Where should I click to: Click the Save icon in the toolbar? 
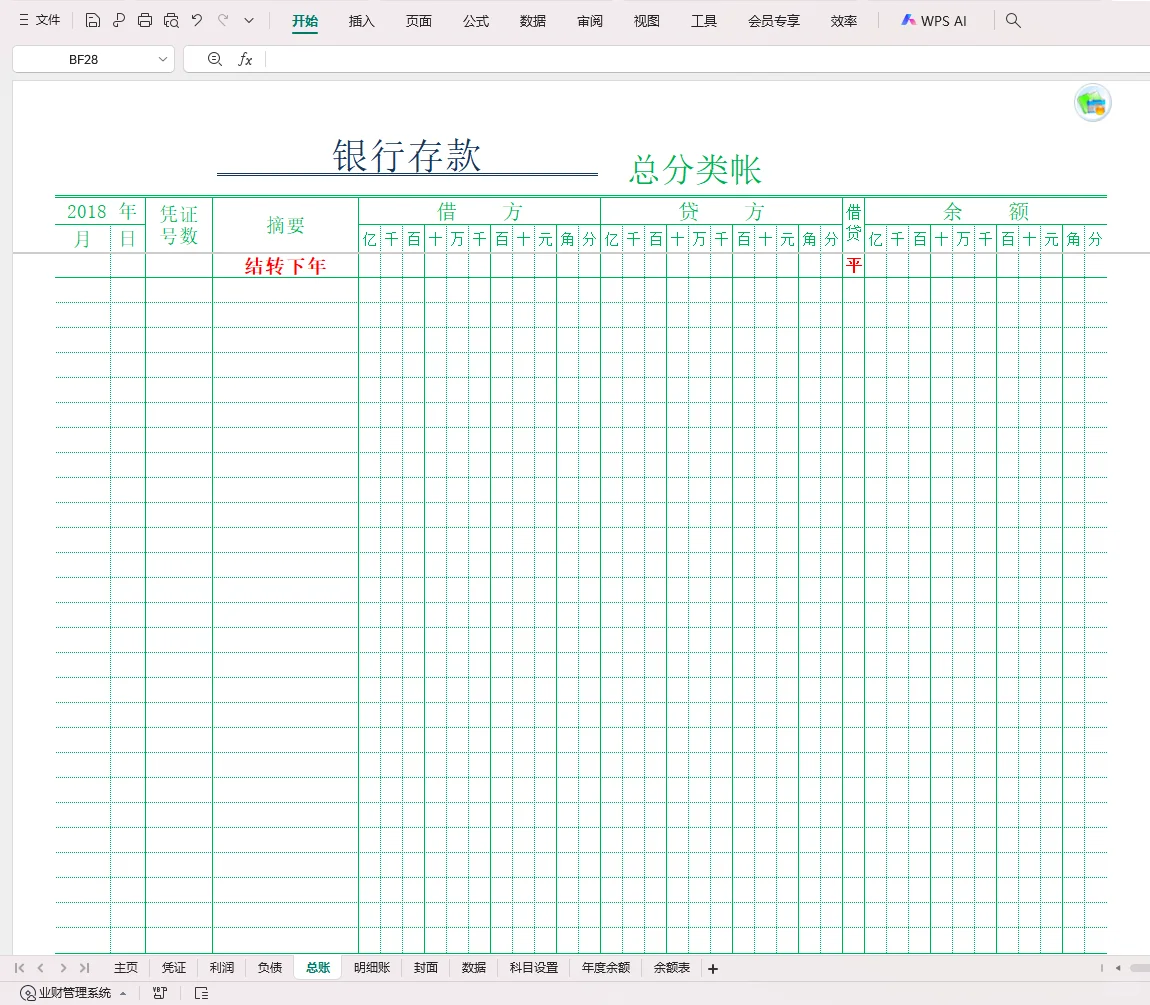pos(93,19)
